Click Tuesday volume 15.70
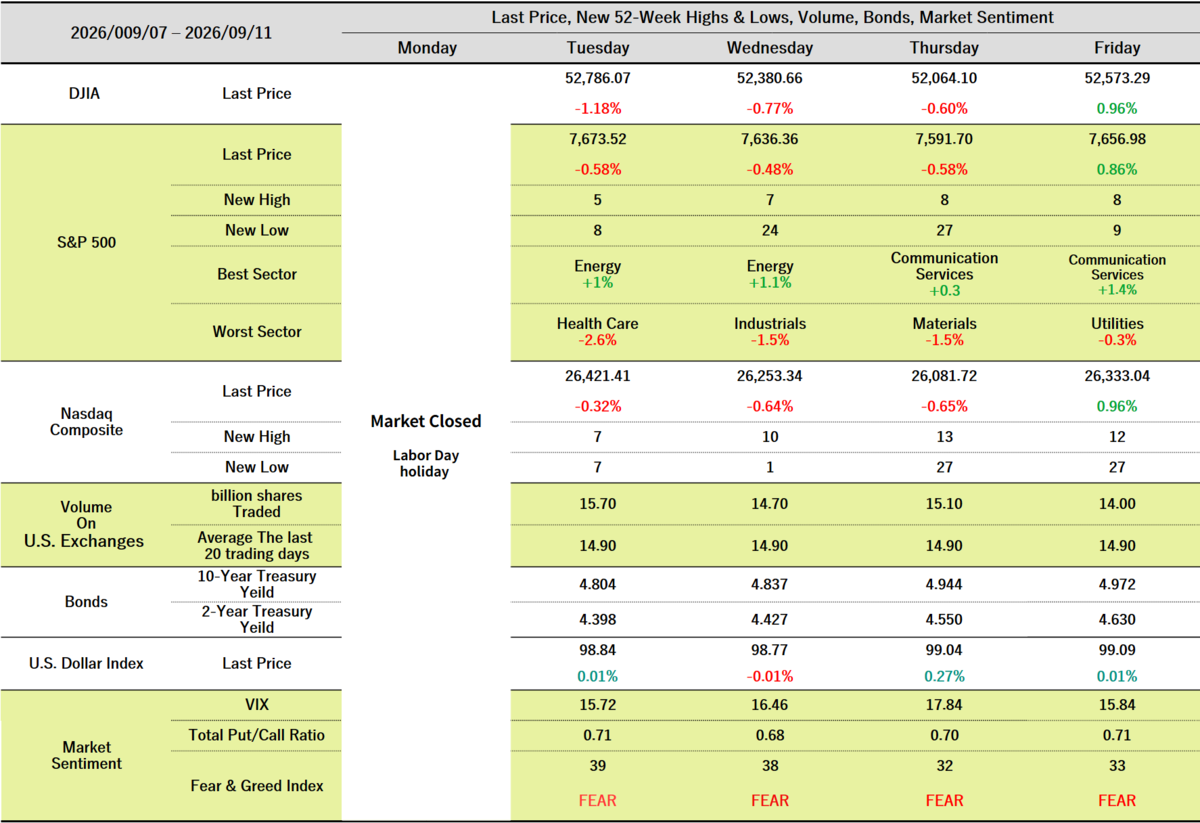 [x=598, y=504]
